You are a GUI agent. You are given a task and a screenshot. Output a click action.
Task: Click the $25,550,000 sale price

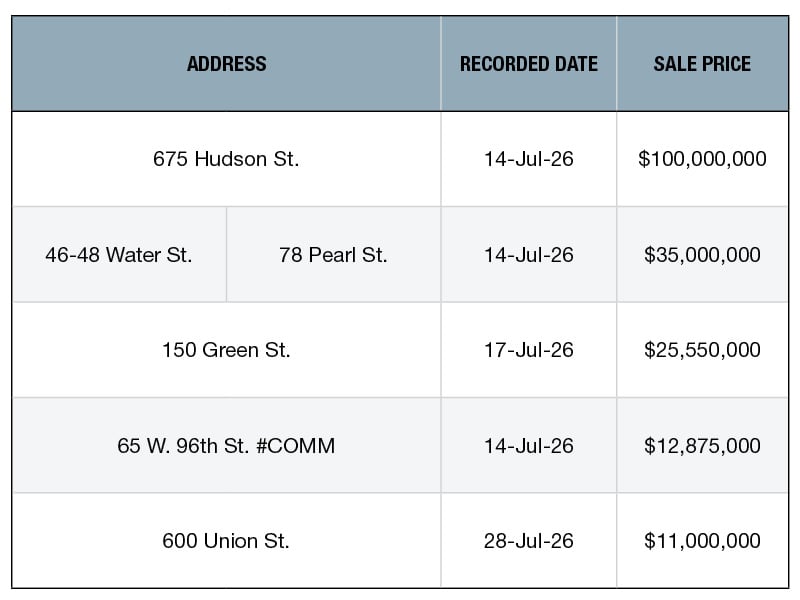coord(702,350)
